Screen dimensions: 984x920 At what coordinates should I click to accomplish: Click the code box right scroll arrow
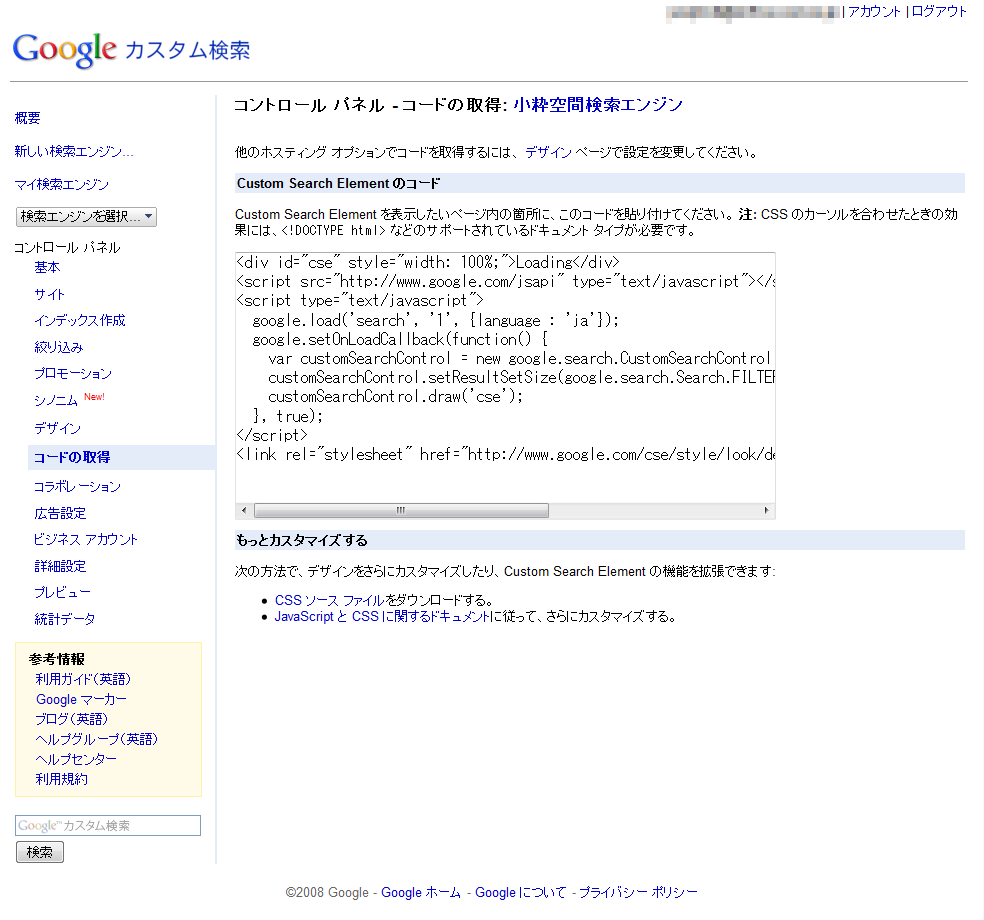(766, 510)
